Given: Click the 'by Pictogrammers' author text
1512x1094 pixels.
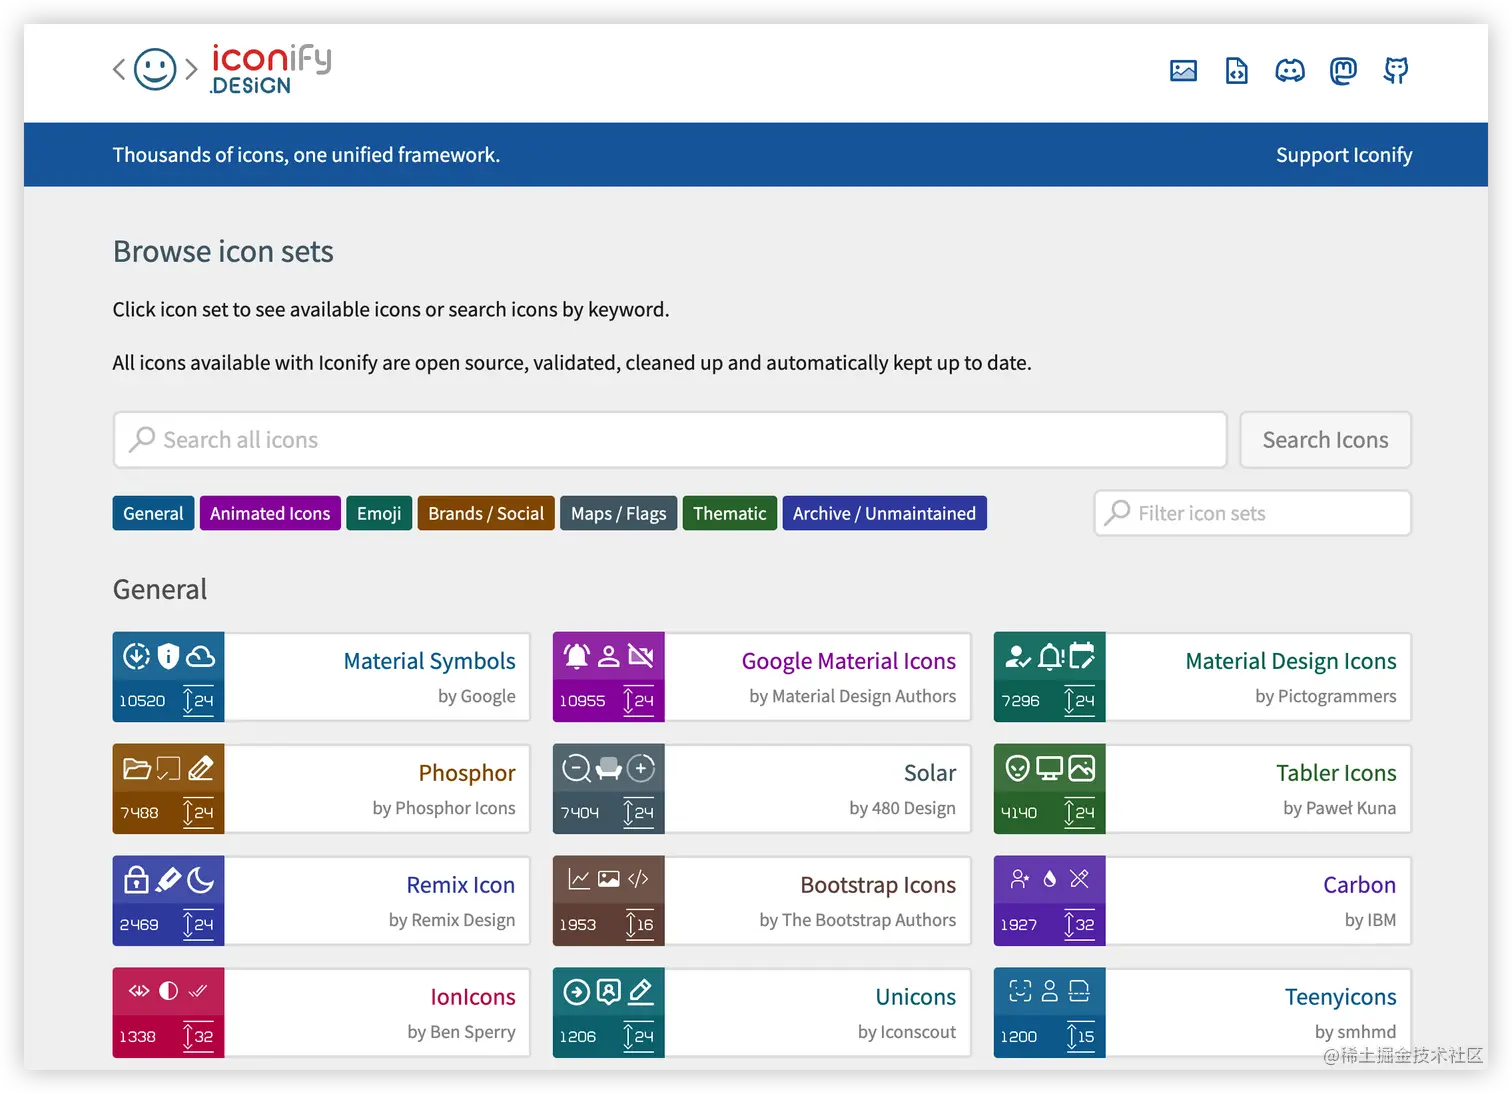Looking at the screenshot, I should (x=1325, y=696).
